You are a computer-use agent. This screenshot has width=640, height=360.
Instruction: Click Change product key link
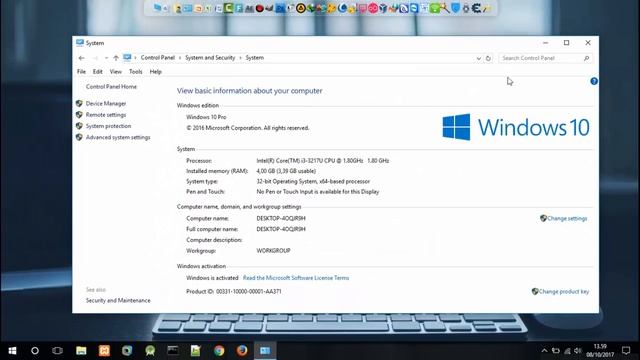pyautogui.click(x=564, y=291)
